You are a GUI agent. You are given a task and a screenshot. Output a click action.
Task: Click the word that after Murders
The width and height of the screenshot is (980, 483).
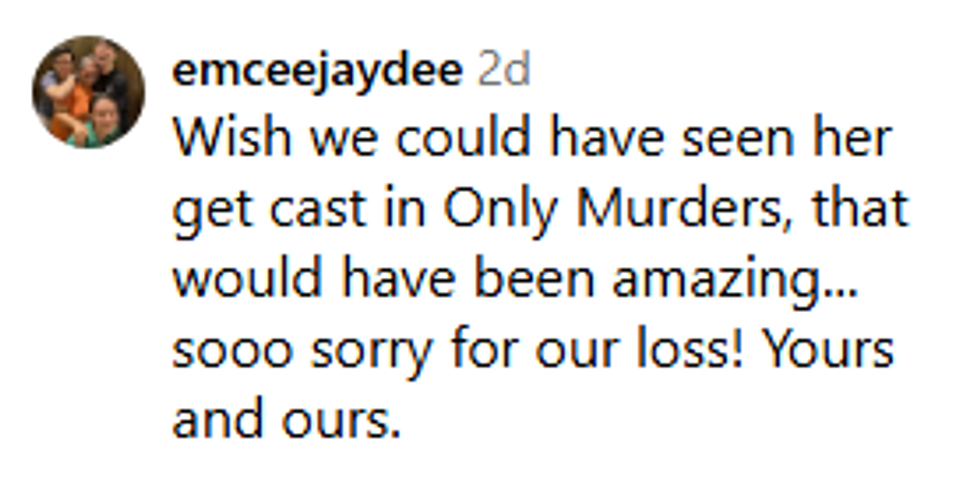863,210
